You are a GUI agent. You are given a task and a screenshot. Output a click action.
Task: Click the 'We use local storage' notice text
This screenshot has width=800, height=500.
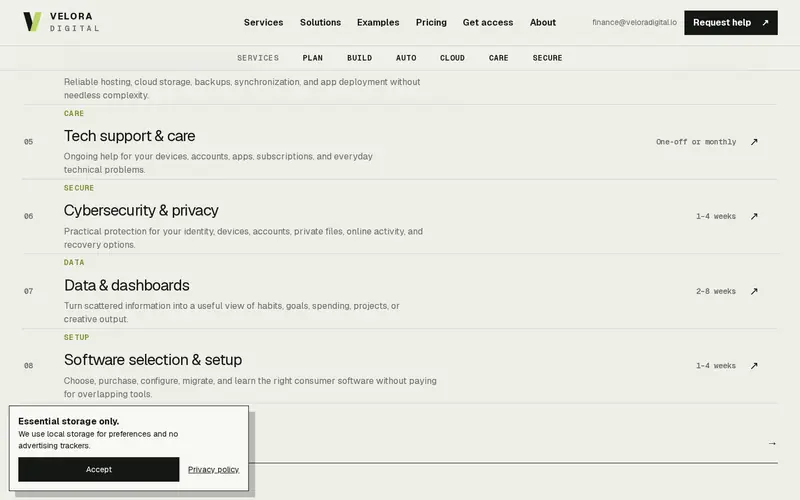[x=98, y=440]
